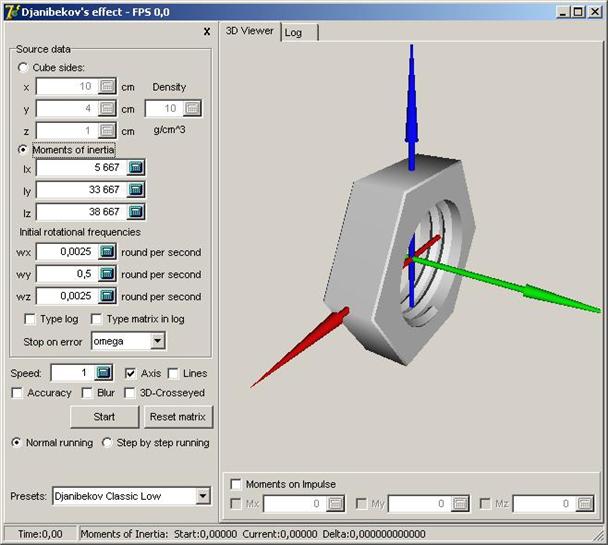Toggle the Axis checkbox
This screenshot has height=545, width=608.
pos(131,373)
